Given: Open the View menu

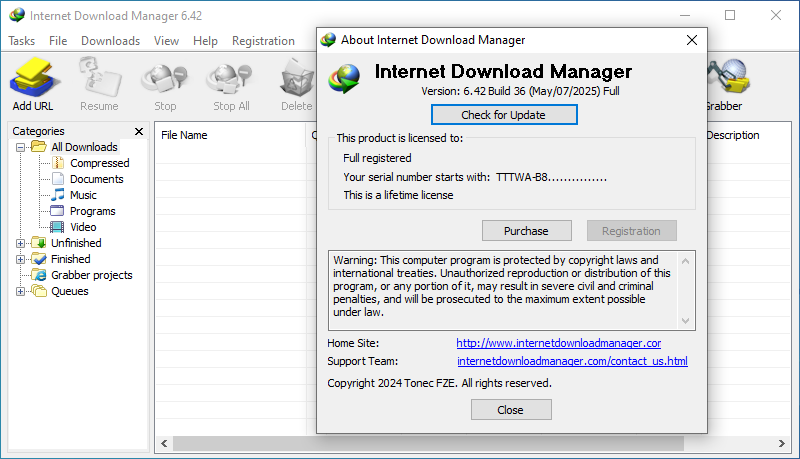Looking at the screenshot, I should [x=166, y=41].
